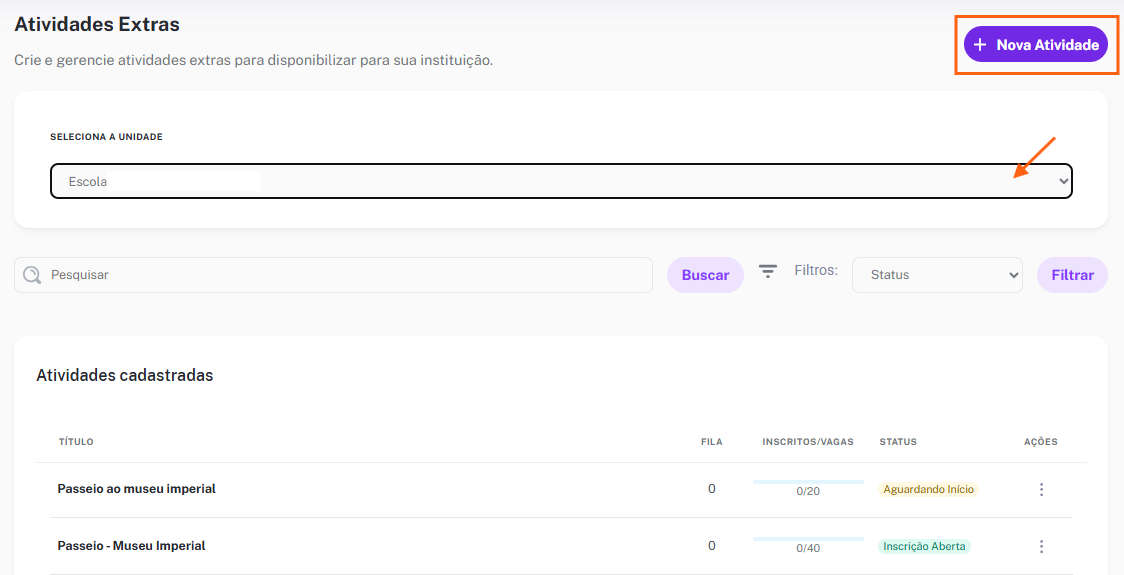Click the plus icon in Nova Atividade

(980, 44)
